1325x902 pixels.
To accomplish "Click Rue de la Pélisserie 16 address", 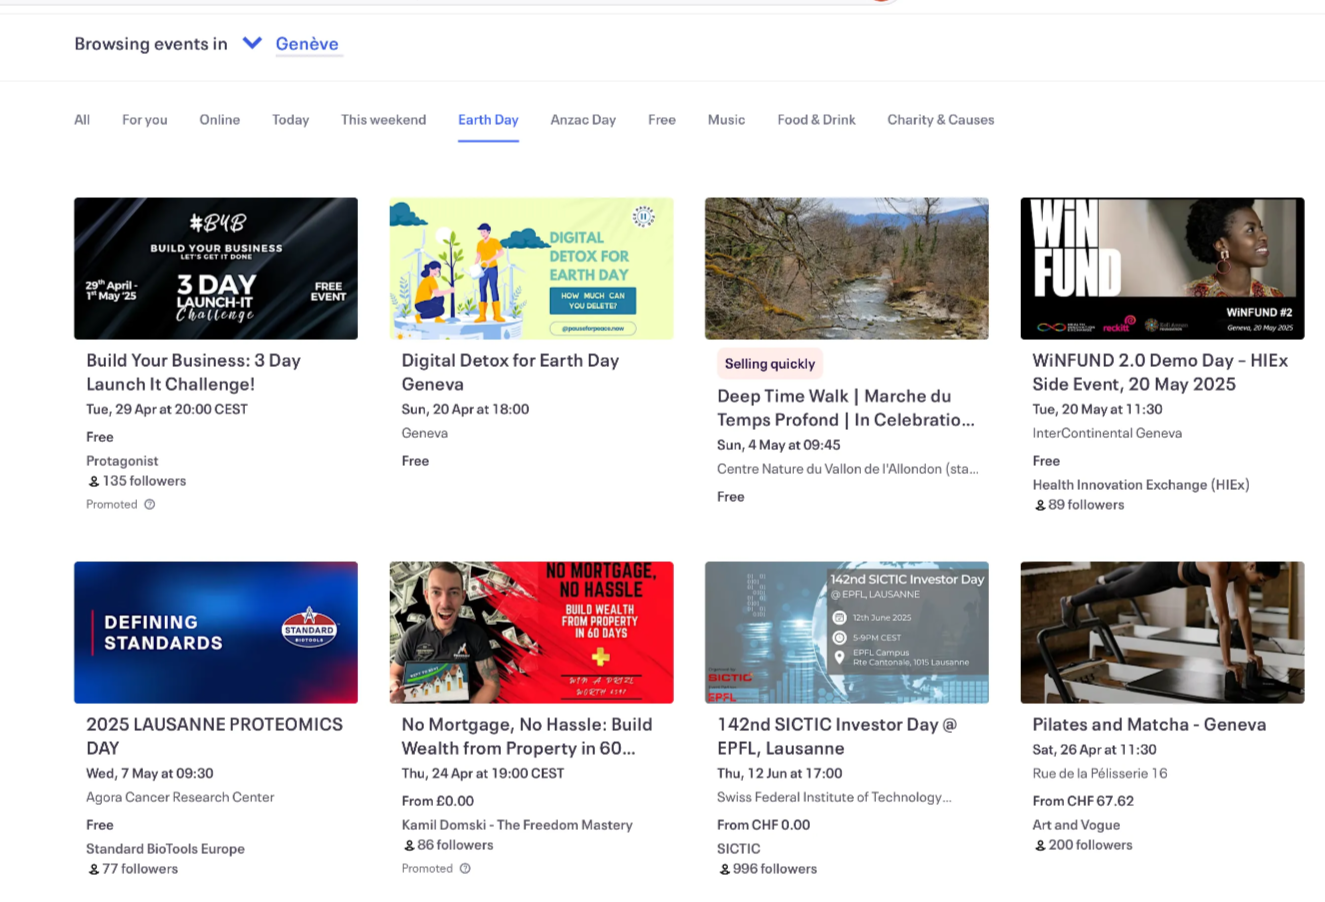I will (1100, 773).
